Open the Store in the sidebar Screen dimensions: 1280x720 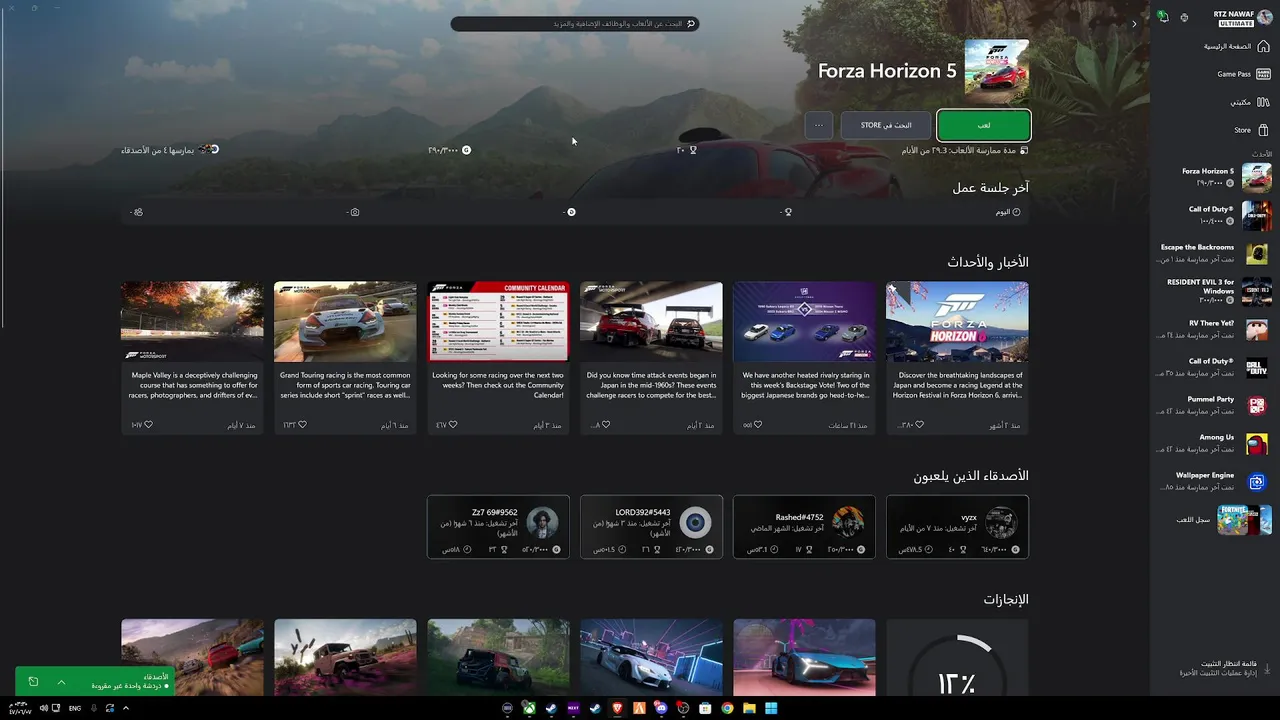(1251, 130)
